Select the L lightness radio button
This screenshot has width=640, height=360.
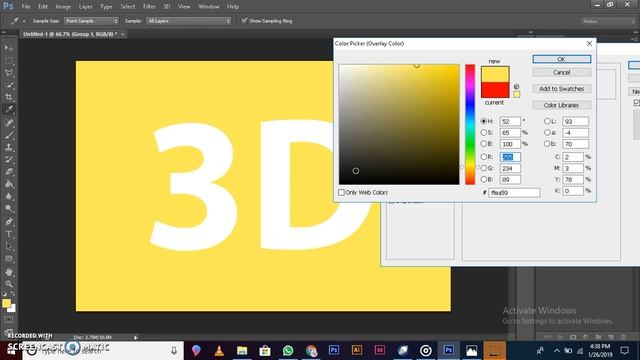pyautogui.click(x=547, y=121)
